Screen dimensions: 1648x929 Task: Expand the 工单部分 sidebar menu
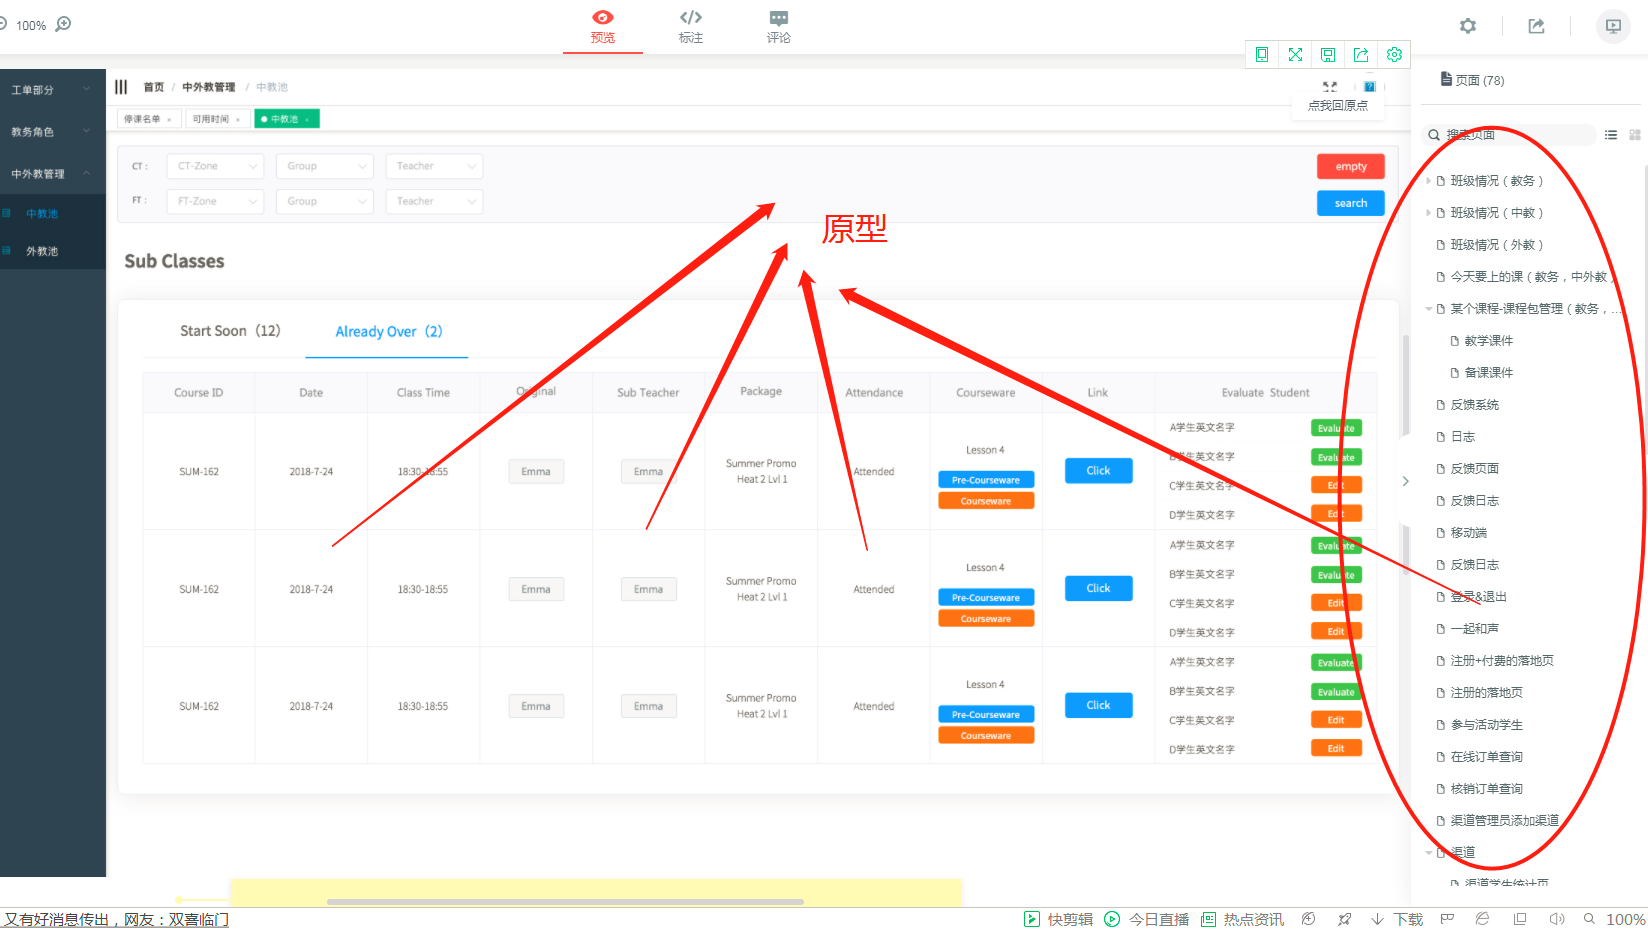(x=50, y=90)
